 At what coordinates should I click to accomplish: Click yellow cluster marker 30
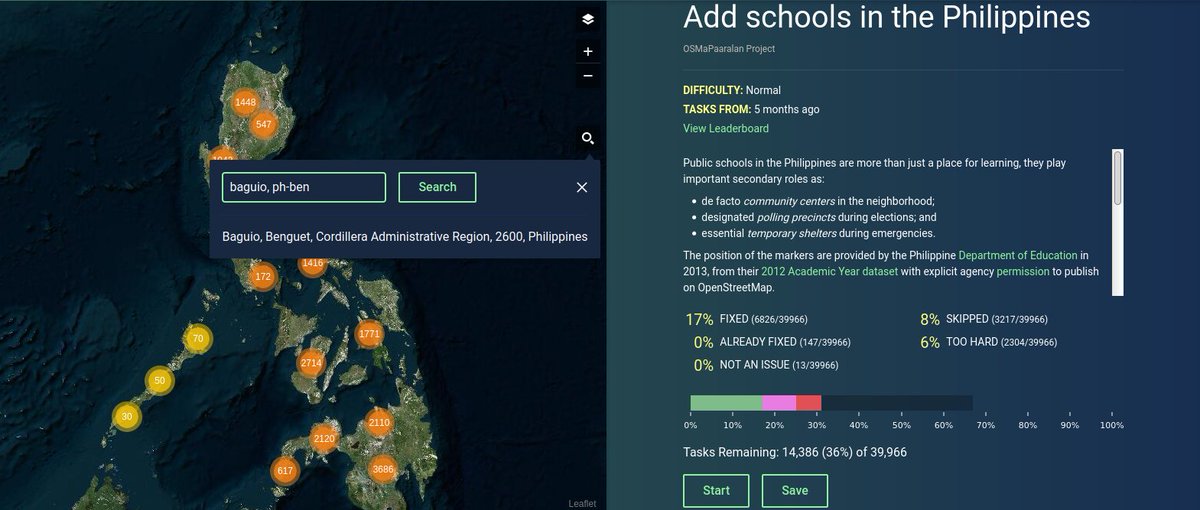(125, 417)
